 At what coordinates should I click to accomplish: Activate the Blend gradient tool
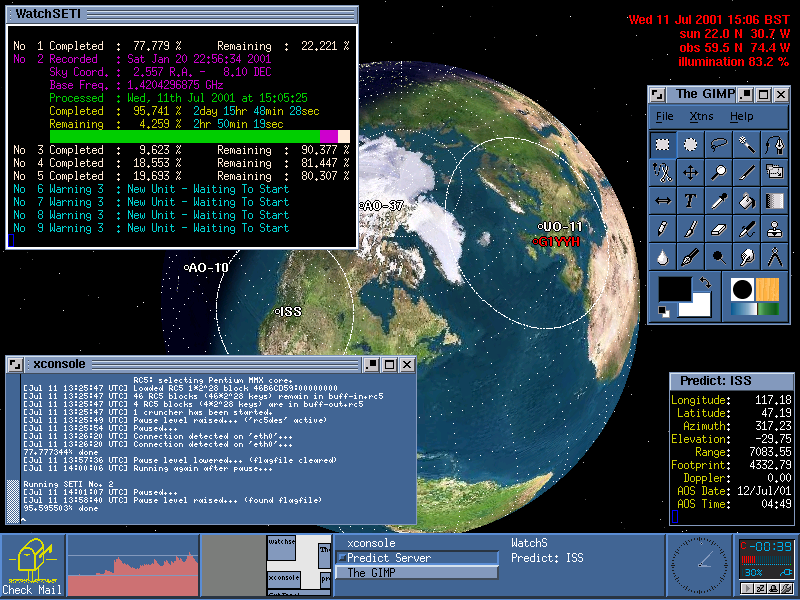pos(774,201)
